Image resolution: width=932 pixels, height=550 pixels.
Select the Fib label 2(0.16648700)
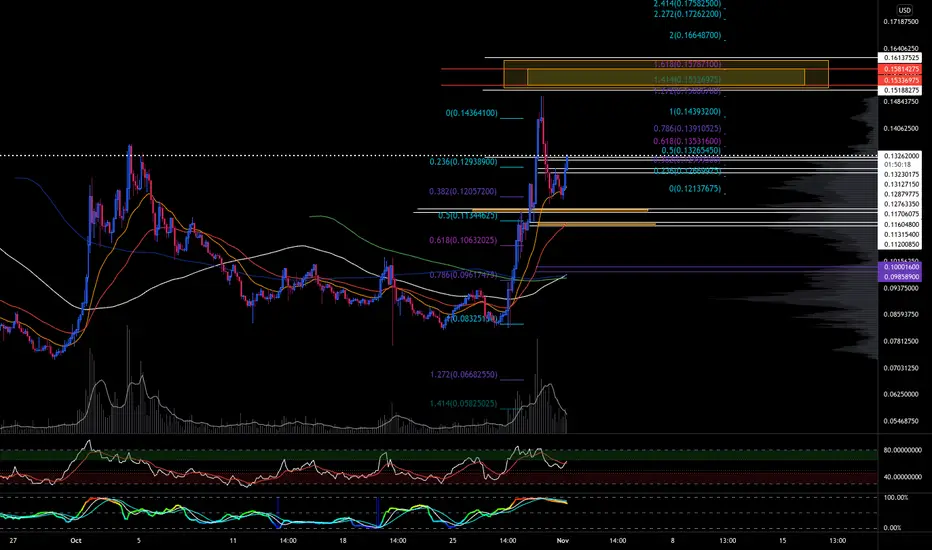pos(695,35)
